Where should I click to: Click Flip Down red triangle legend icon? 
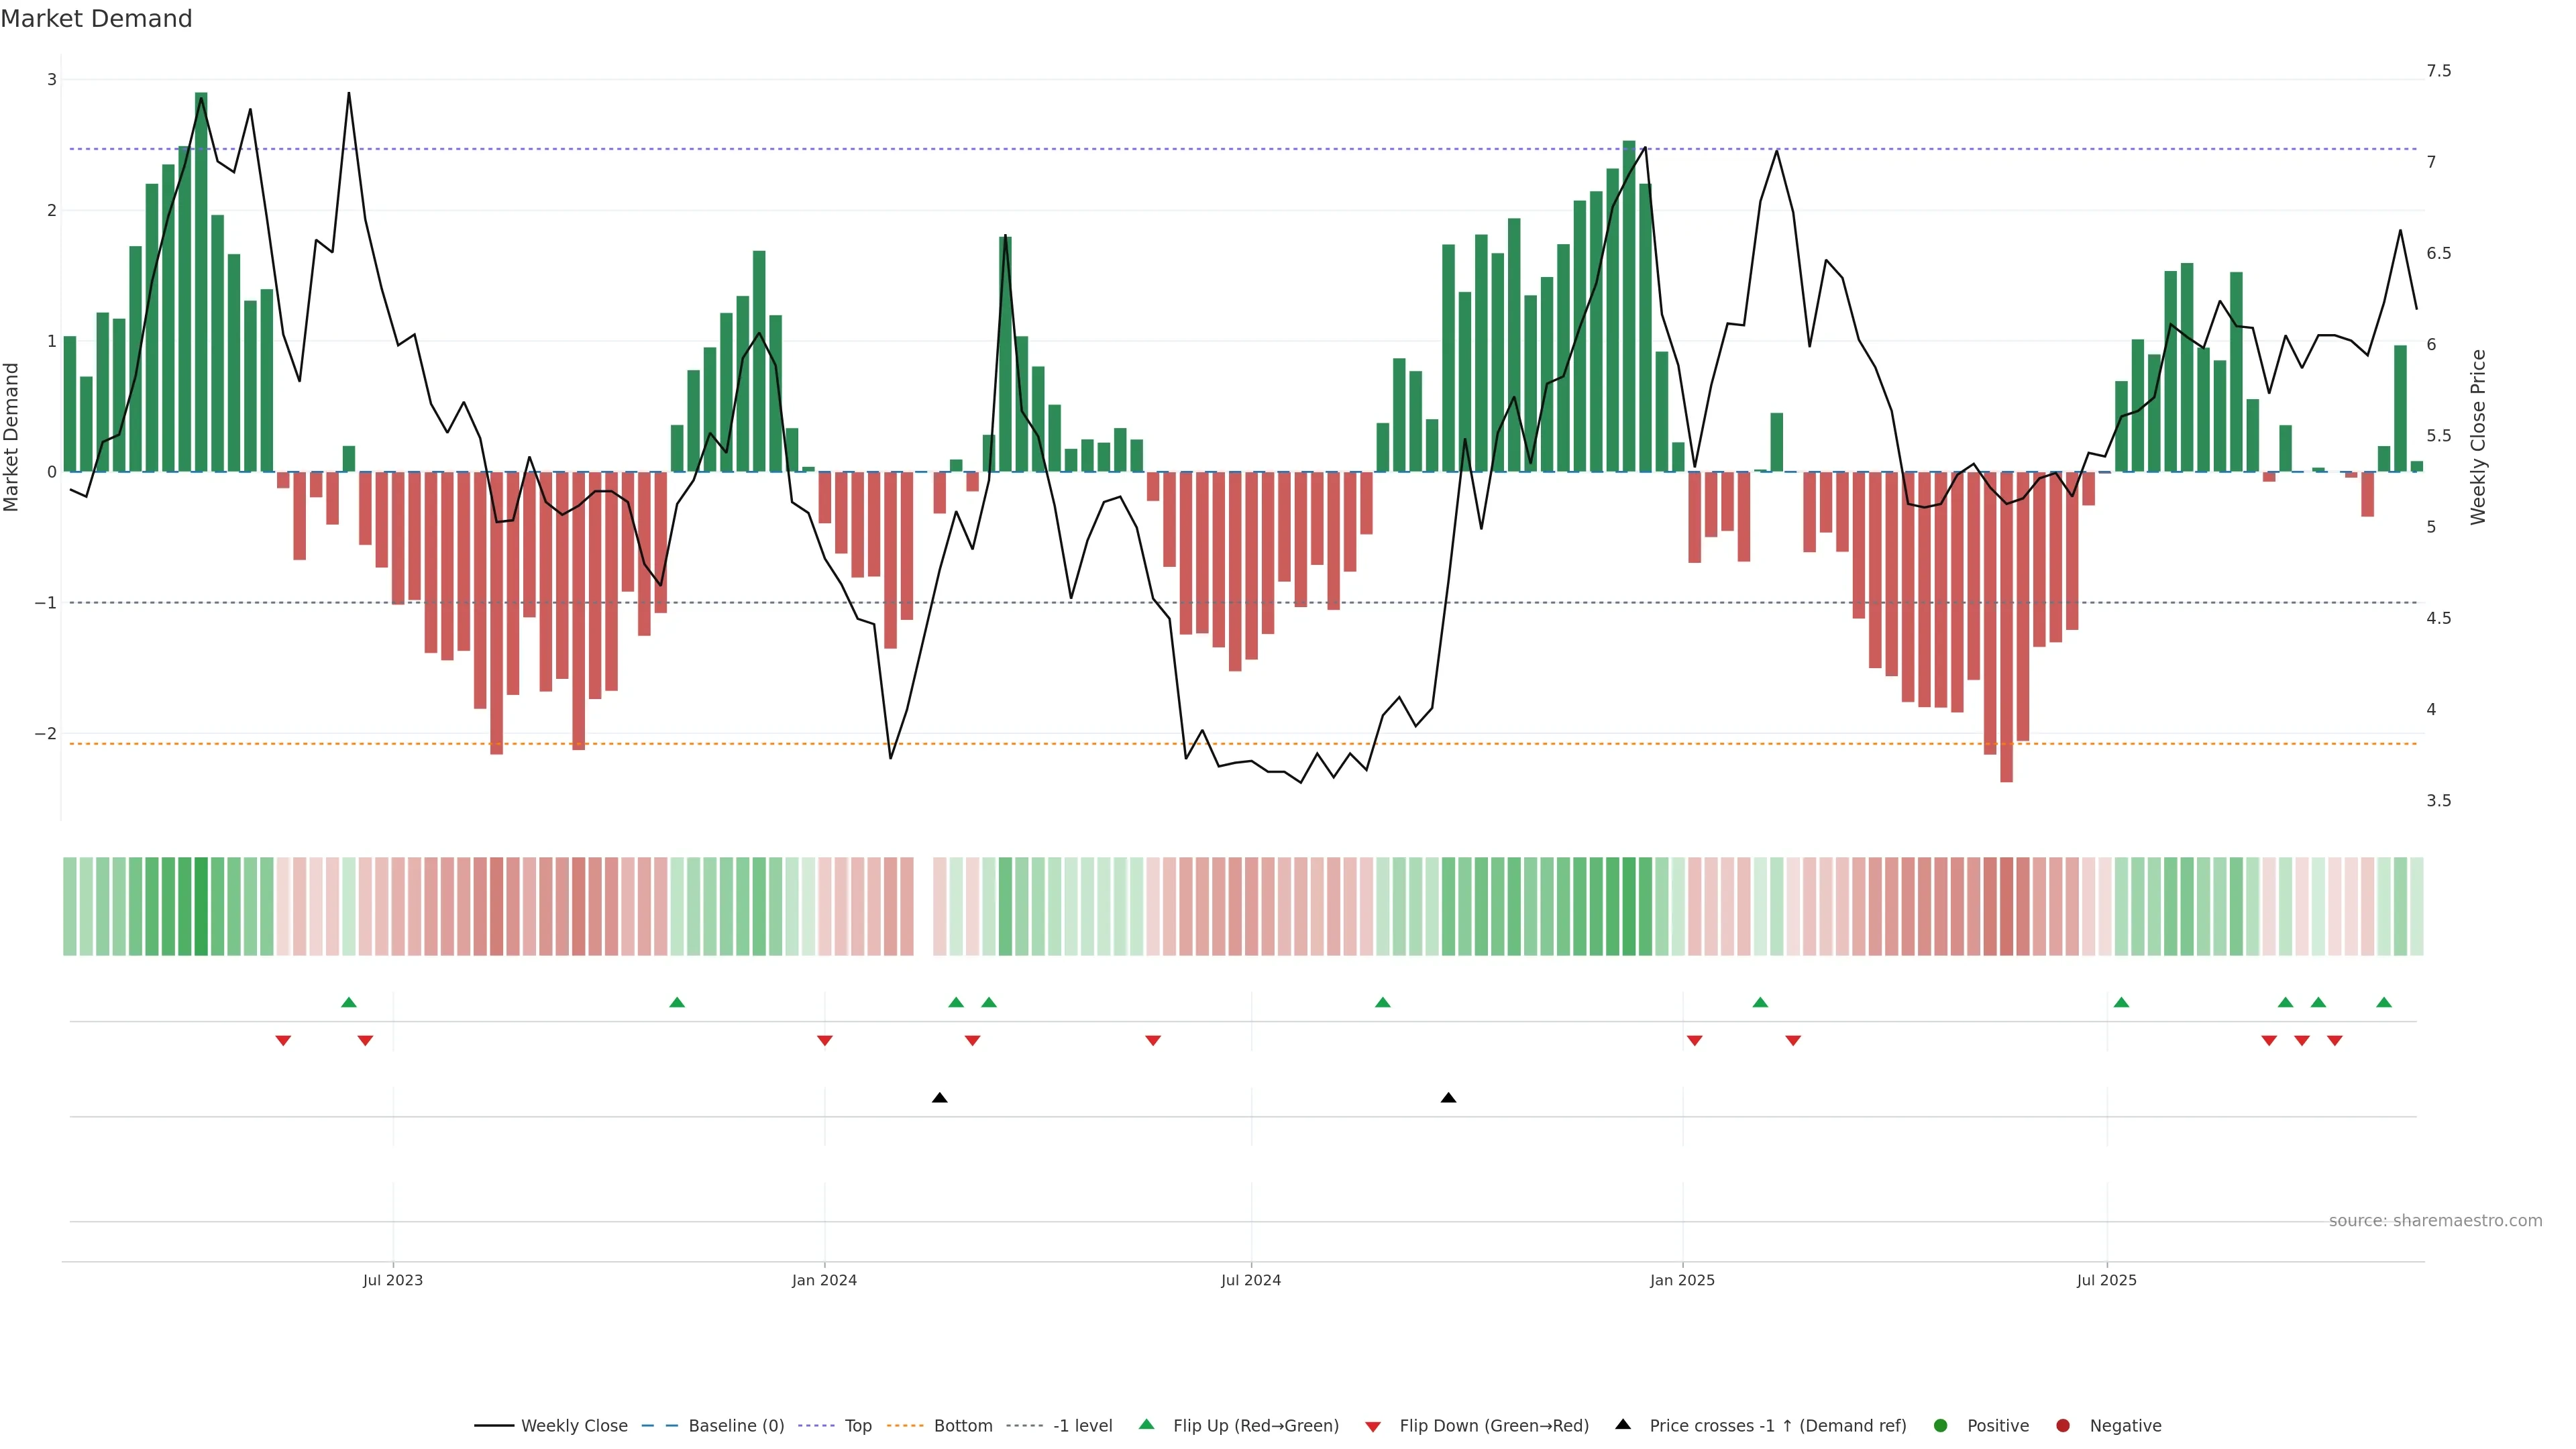1373,1426
